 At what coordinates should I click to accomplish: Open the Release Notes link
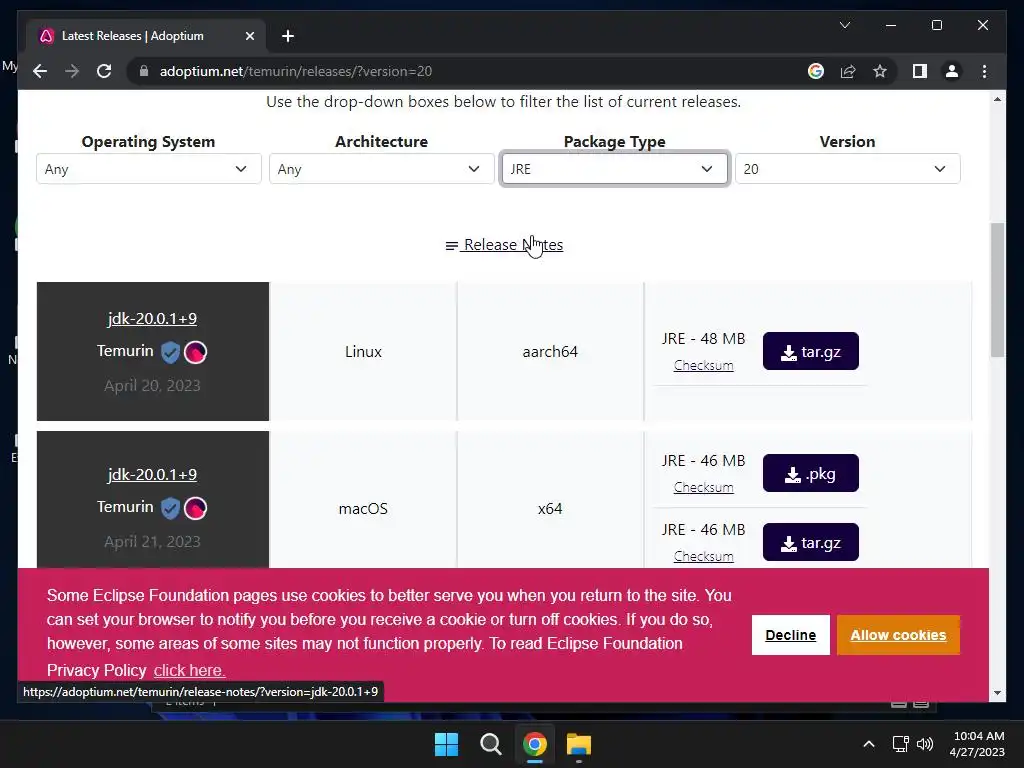coord(504,245)
